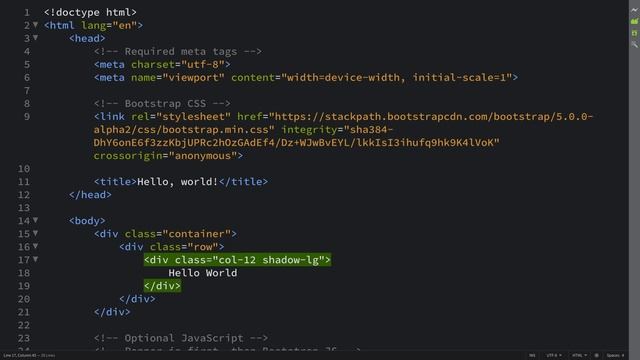Click the opening head tag
This screenshot has width=640, height=360.
pyautogui.click(x=87, y=38)
